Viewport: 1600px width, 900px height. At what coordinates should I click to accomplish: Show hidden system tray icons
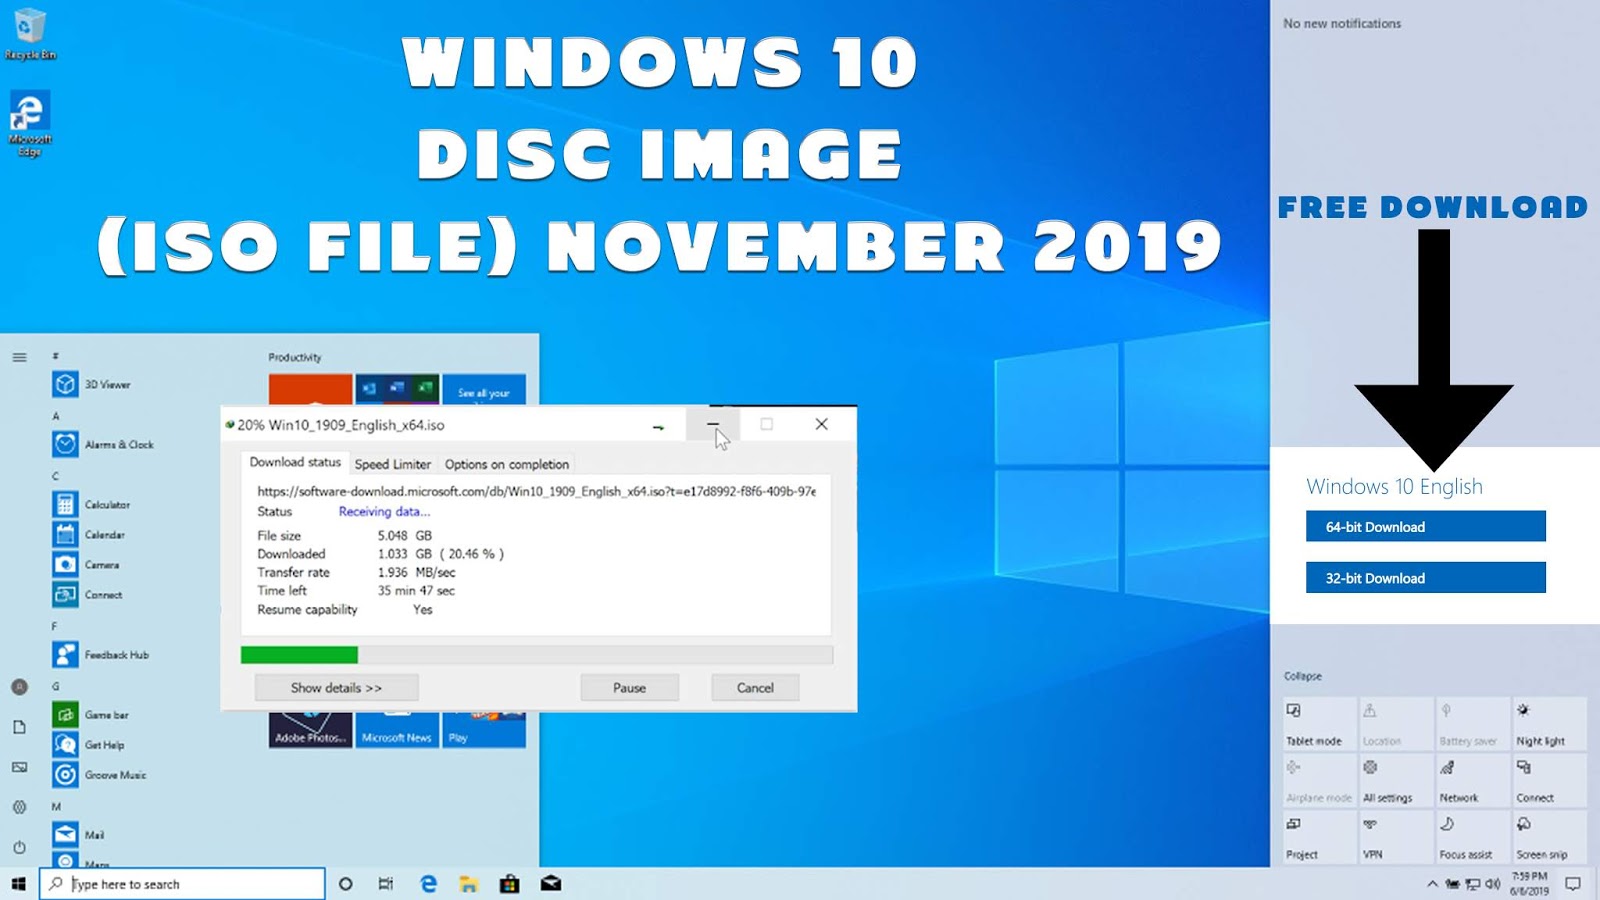(x=1432, y=884)
